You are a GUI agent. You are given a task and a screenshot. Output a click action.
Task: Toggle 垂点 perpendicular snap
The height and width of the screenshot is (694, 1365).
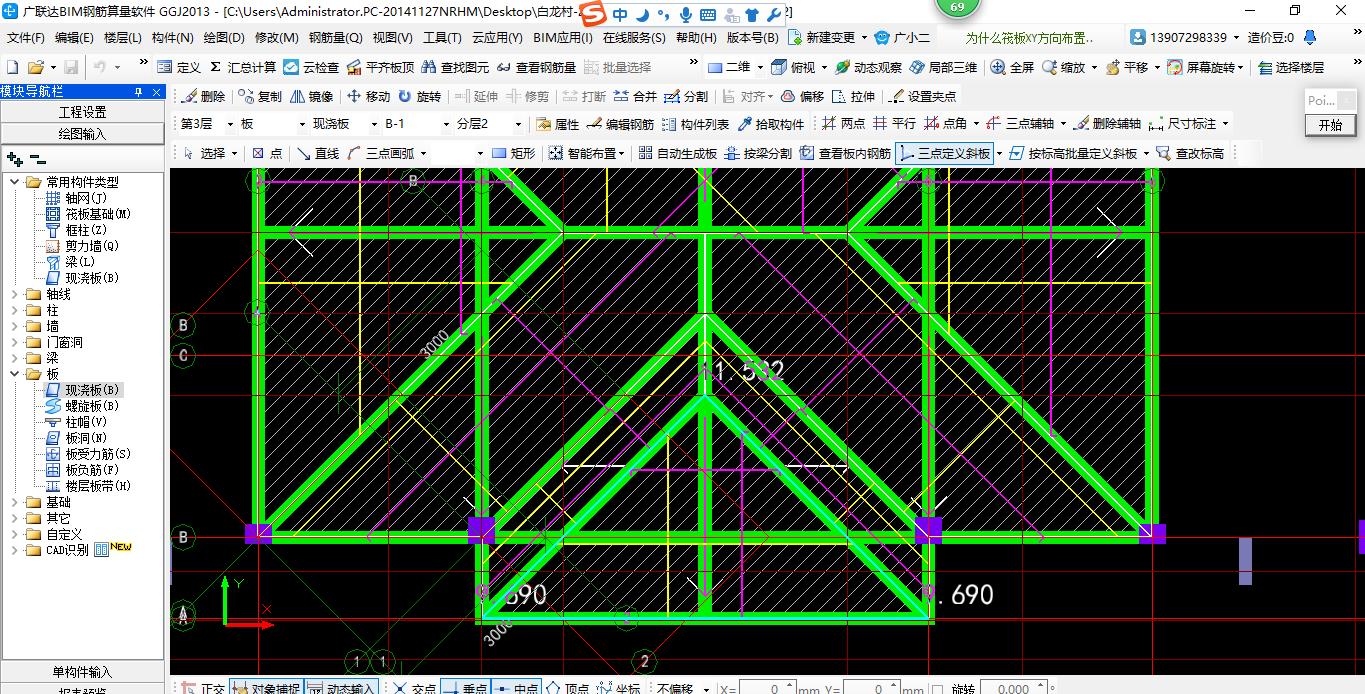coord(465,688)
